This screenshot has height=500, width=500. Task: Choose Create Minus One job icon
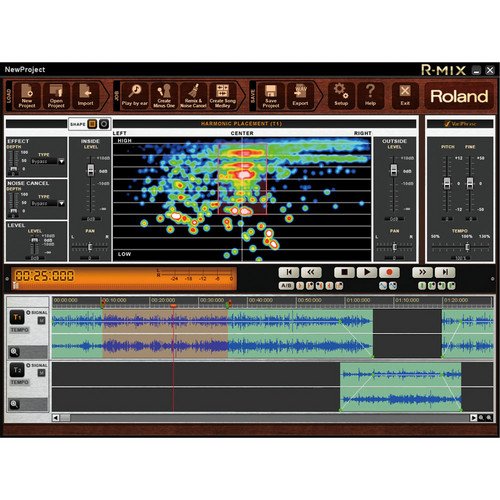[164, 96]
